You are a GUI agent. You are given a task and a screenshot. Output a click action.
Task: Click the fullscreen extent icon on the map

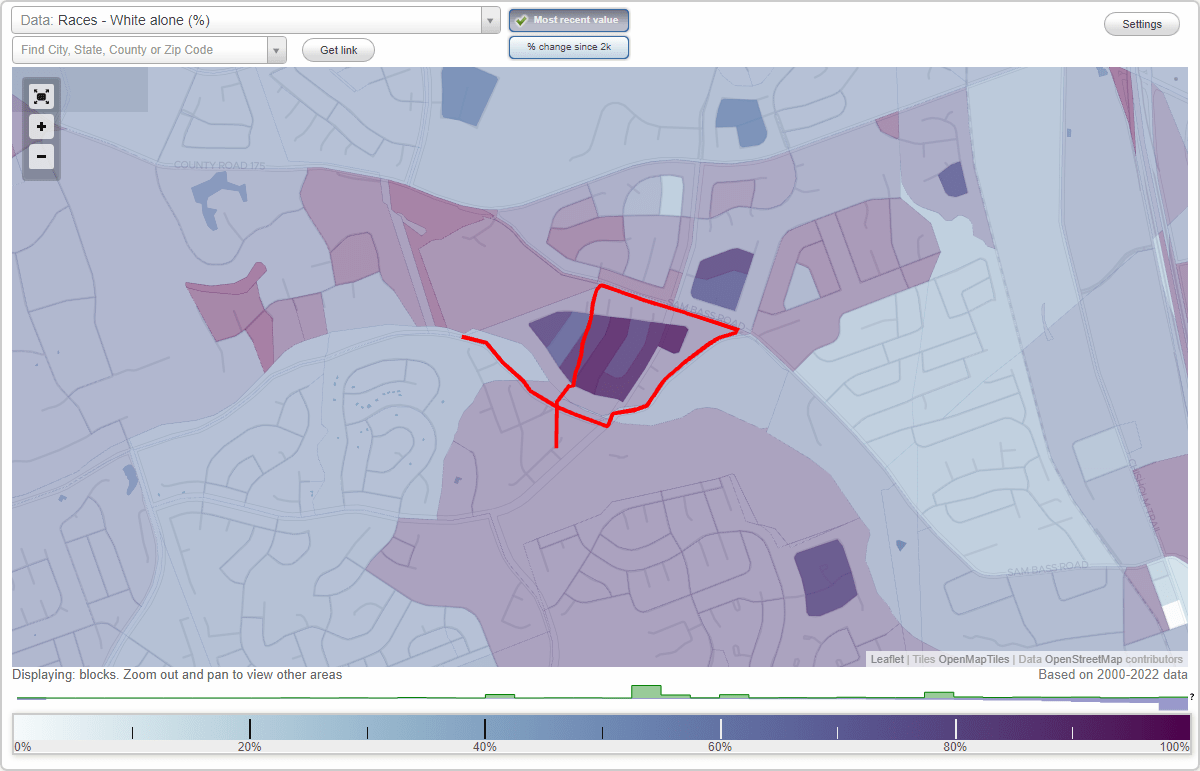(x=41, y=96)
